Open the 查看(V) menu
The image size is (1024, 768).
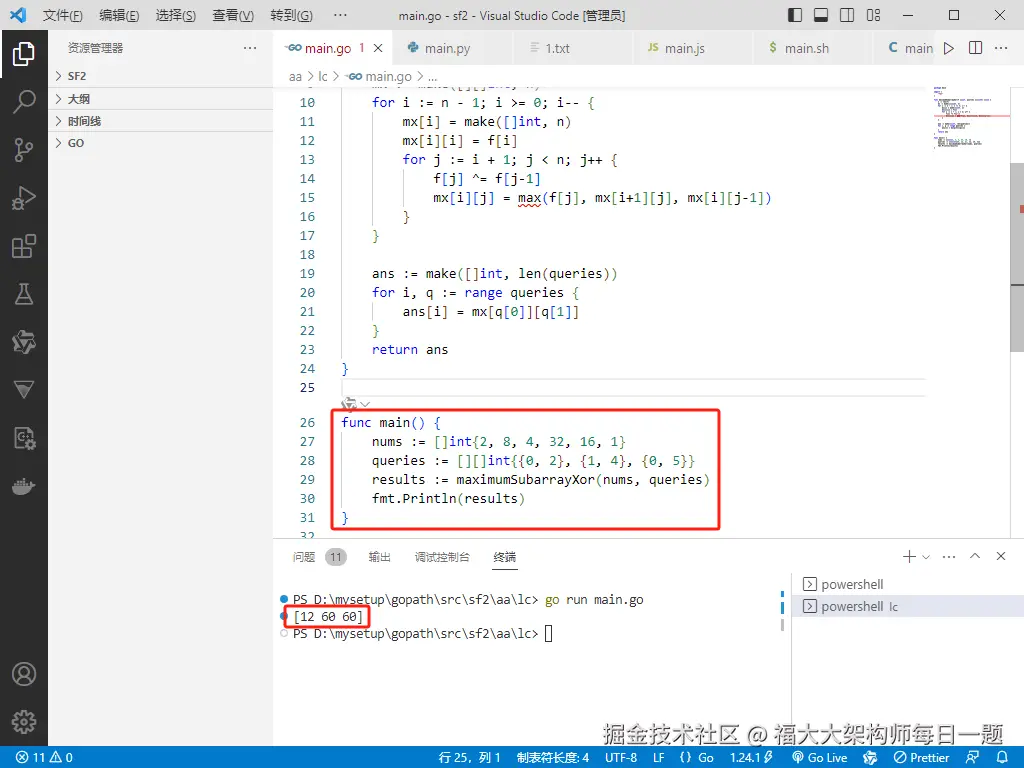233,15
